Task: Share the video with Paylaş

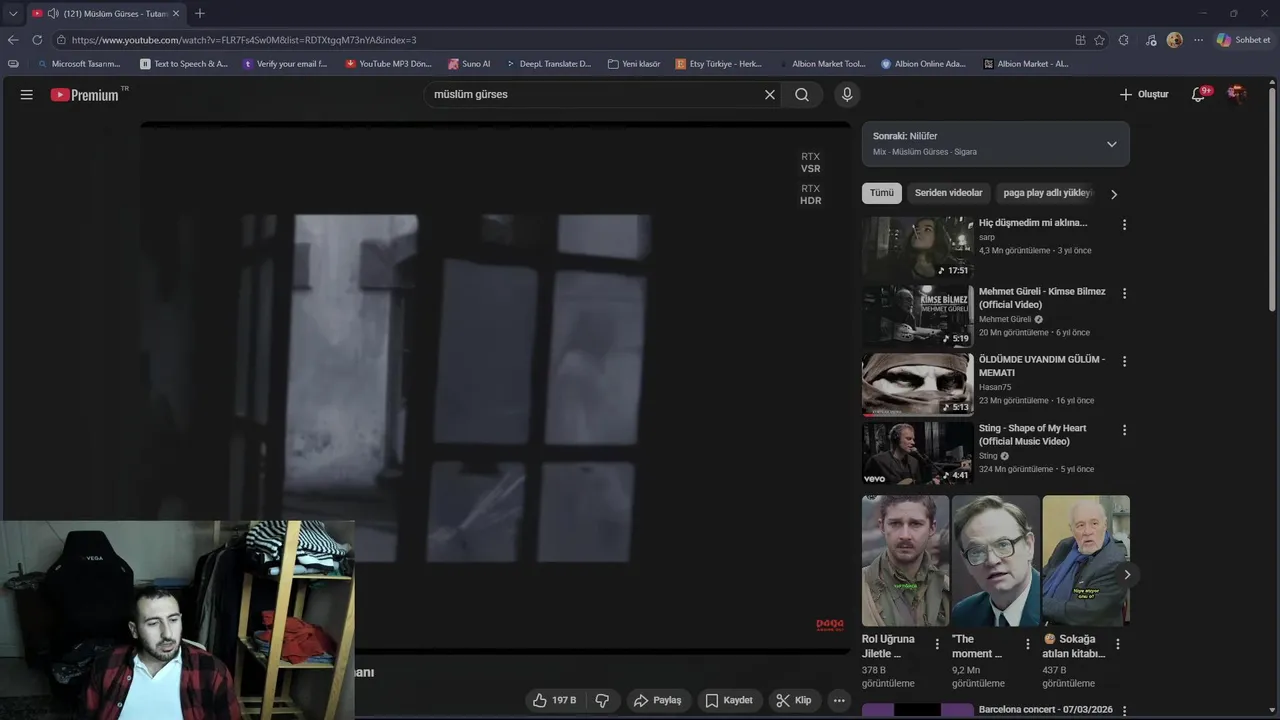Action: coord(658,700)
